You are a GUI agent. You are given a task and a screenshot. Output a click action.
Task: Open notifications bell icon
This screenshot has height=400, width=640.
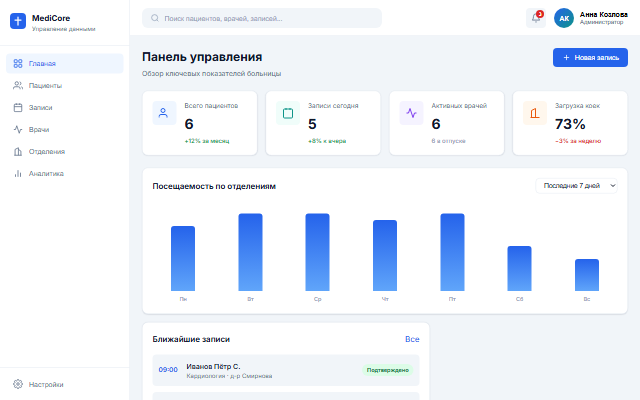point(536,18)
